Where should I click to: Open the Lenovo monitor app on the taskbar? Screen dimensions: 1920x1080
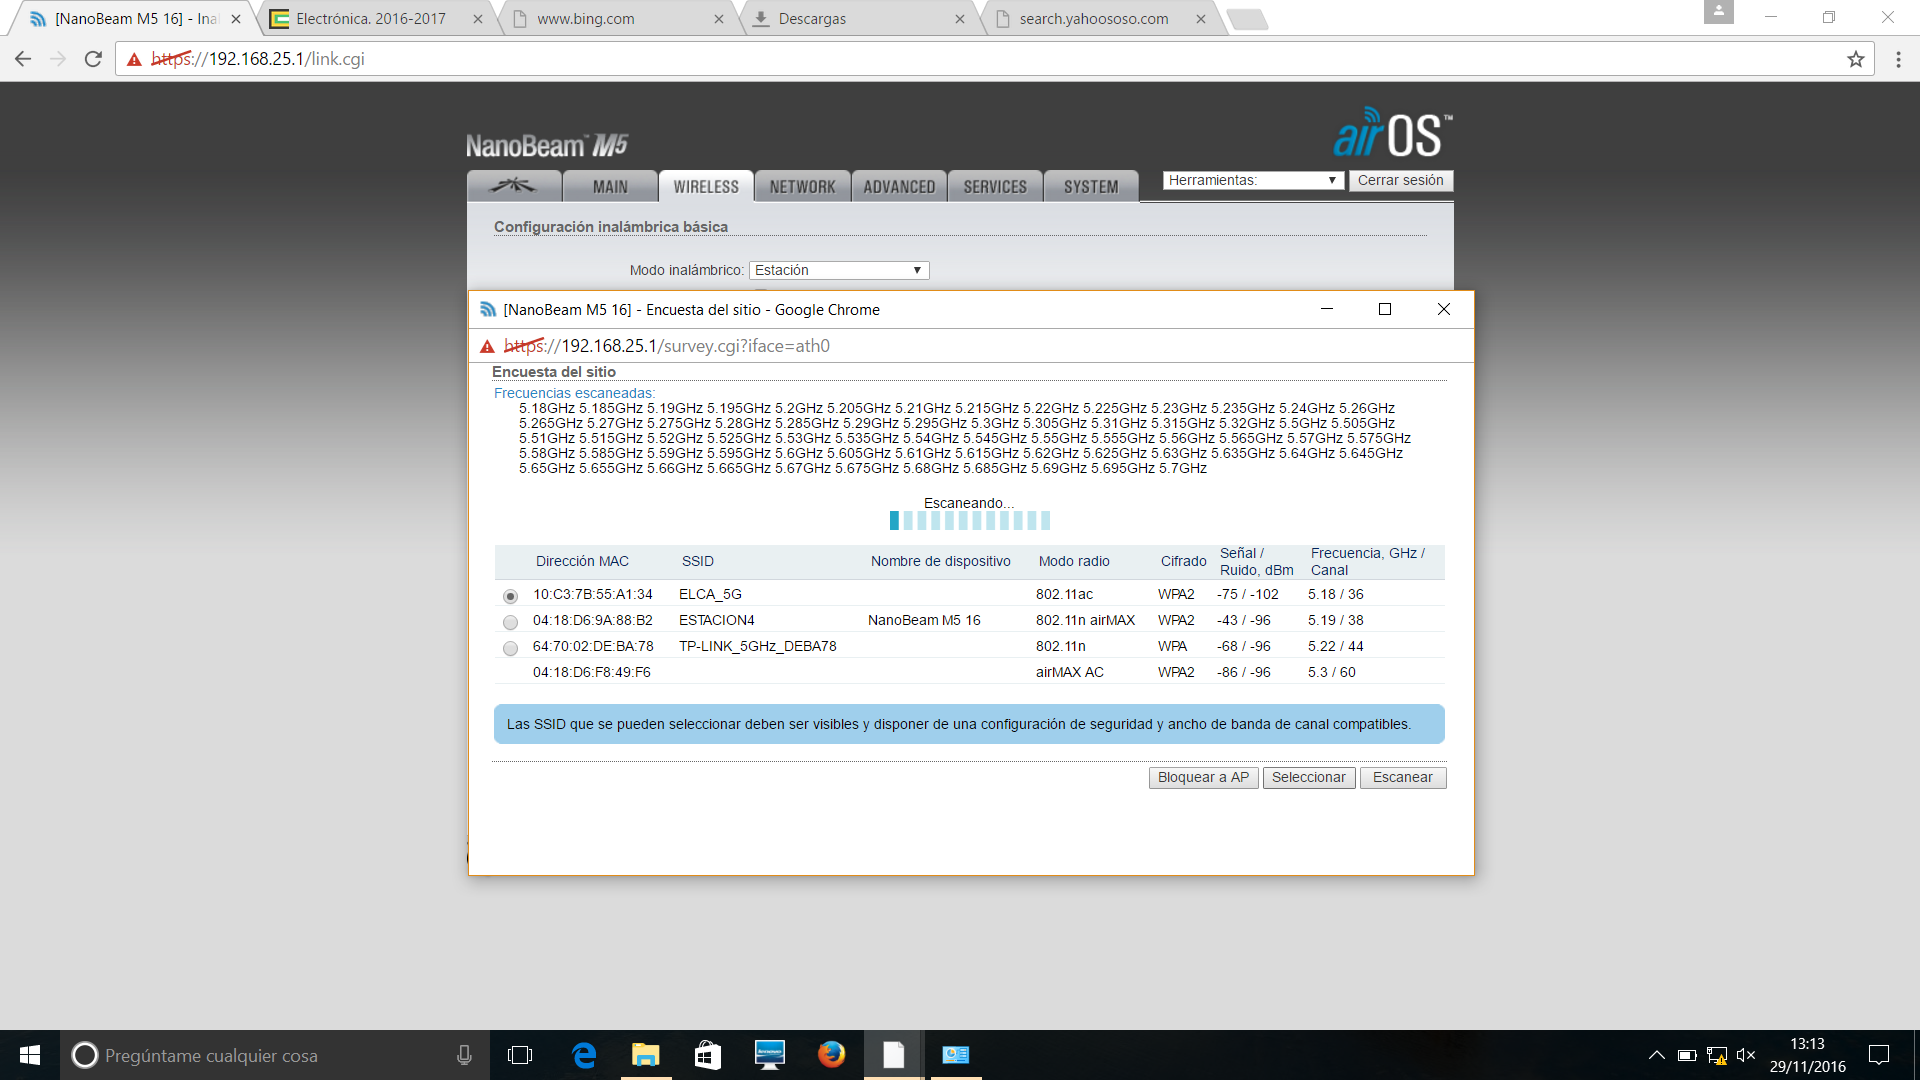(x=770, y=1055)
